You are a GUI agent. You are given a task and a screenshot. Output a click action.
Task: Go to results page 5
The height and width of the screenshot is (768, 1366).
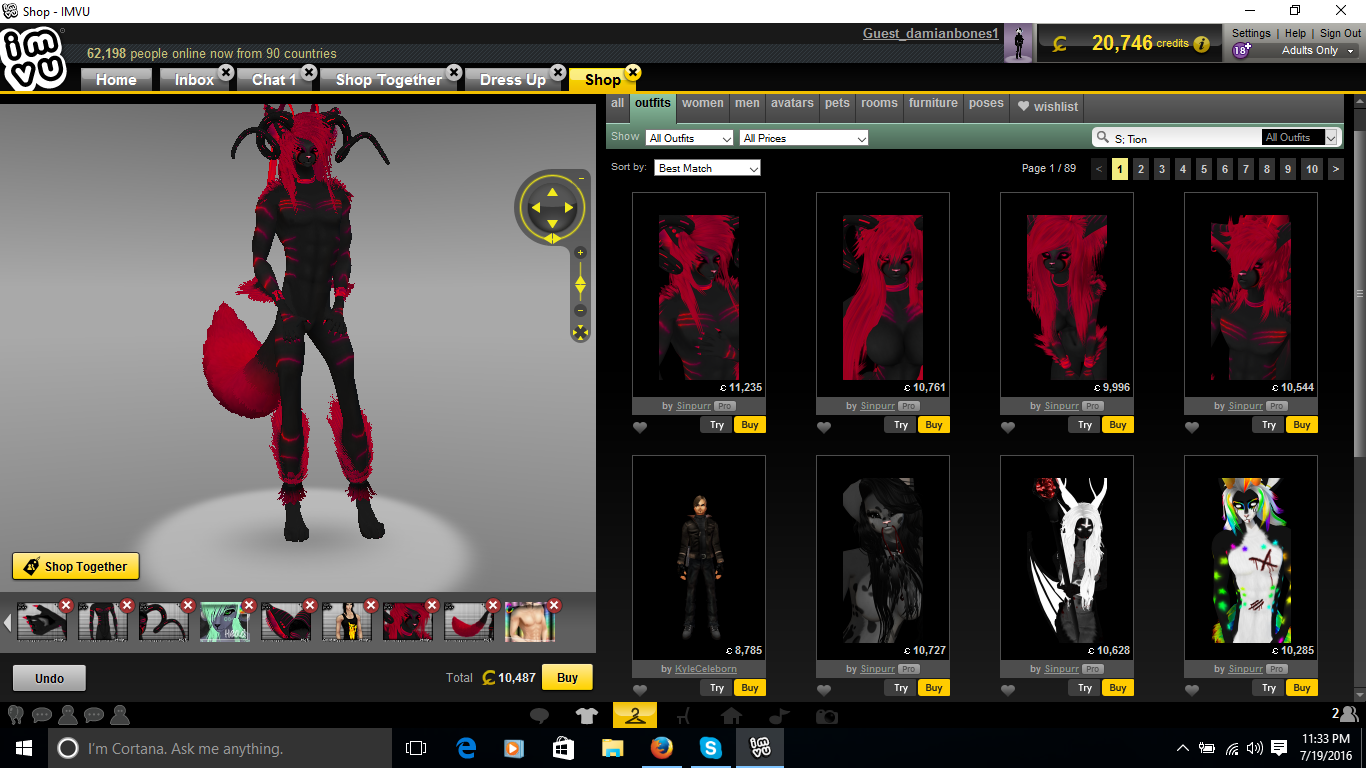tap(1204, 169)
